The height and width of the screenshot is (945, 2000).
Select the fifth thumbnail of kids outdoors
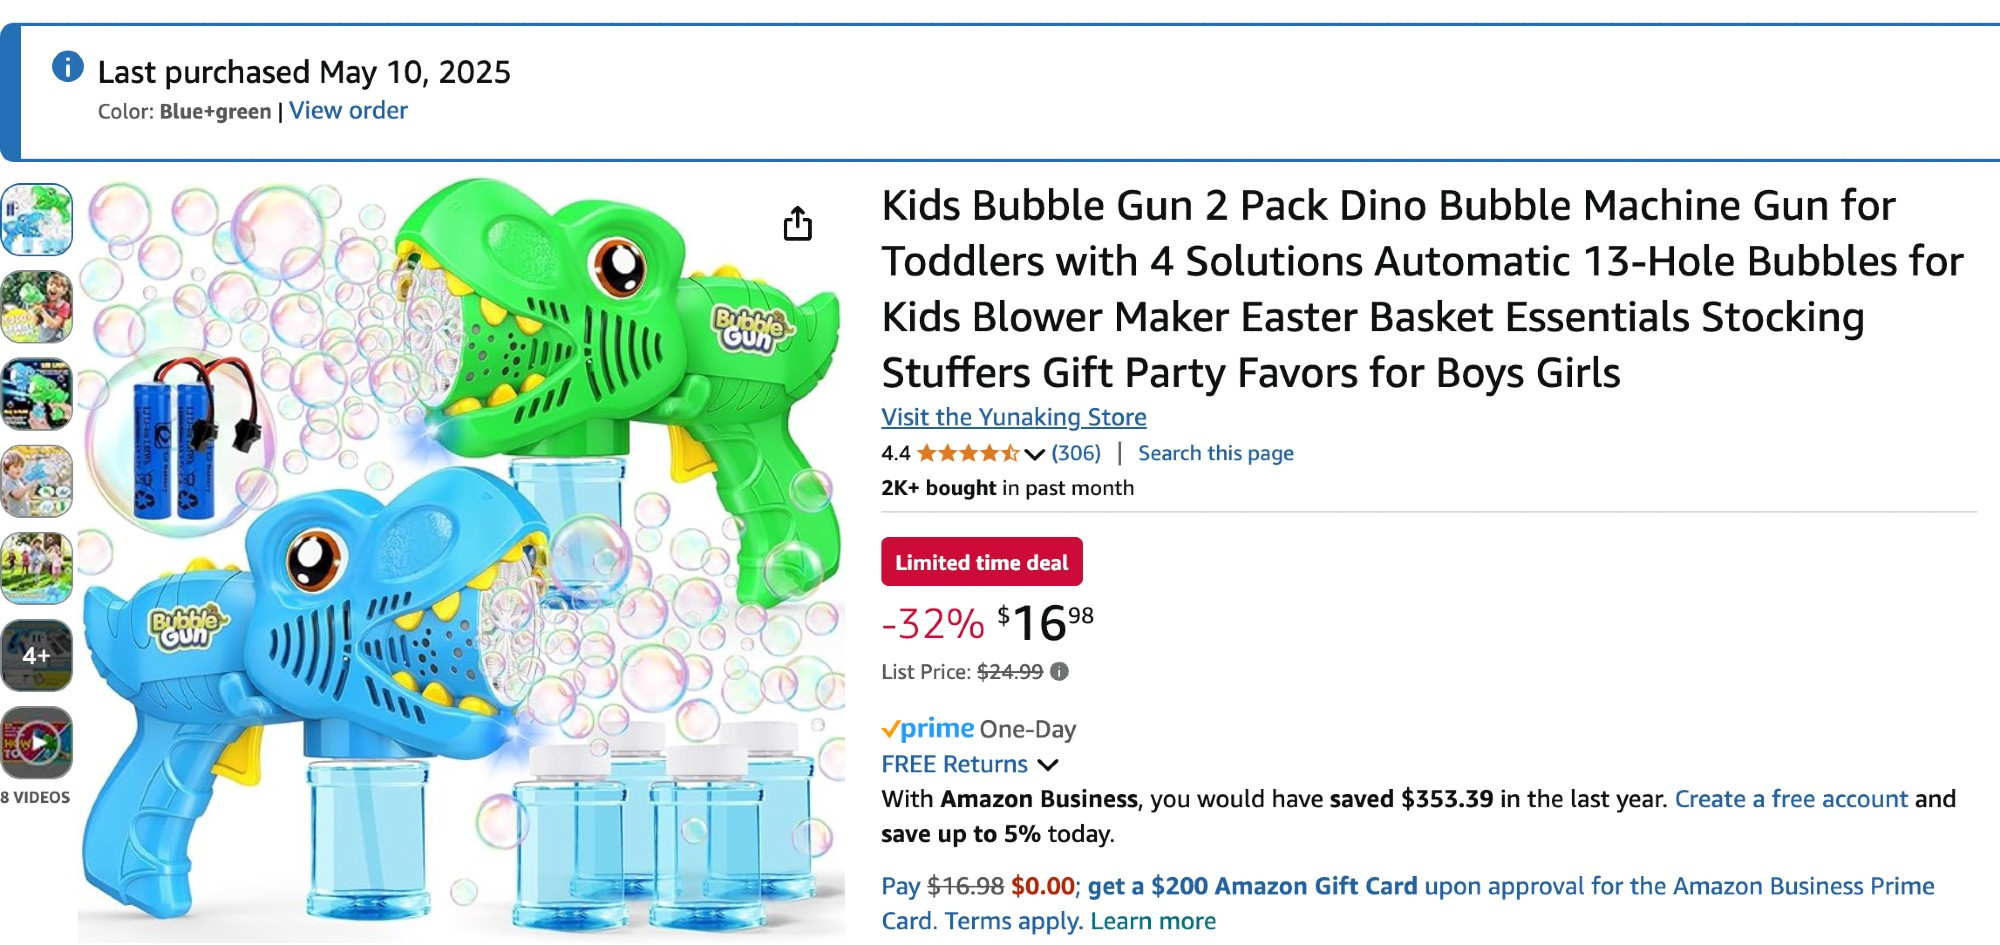pos(37,568)
